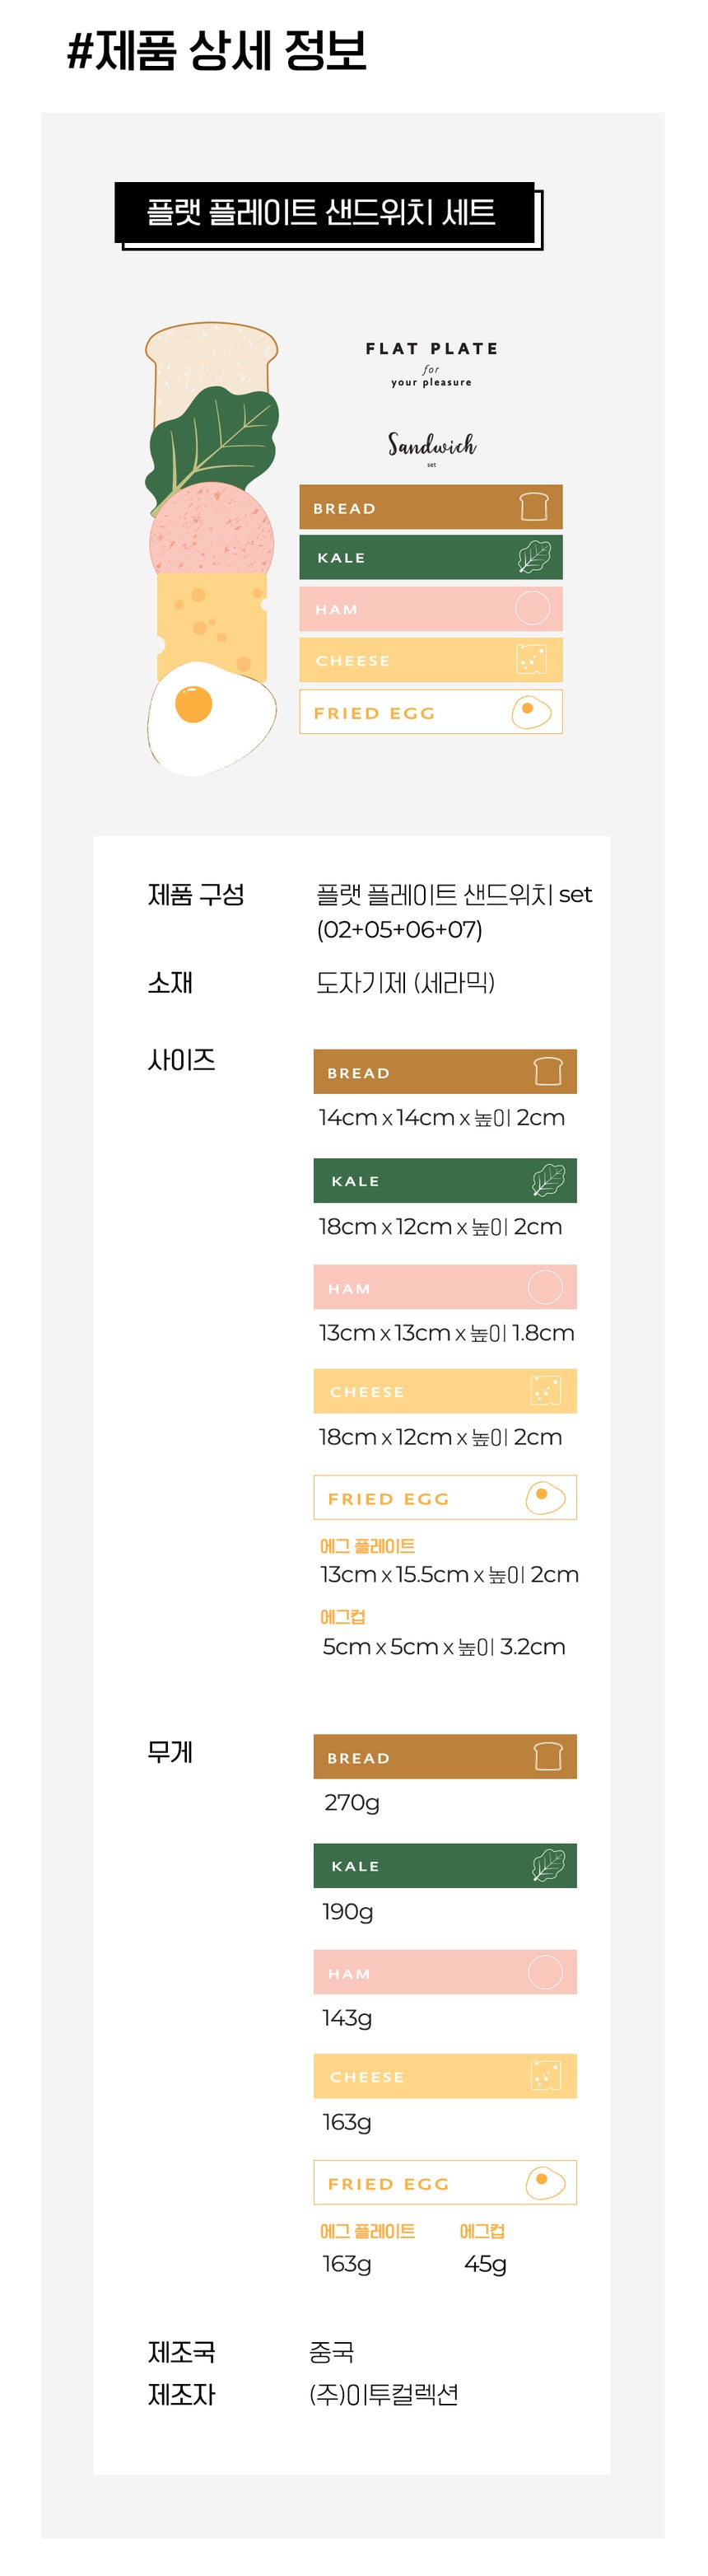The height and width of the screenshot is (2576, 708).
Task: Click the fried egg icon in the size section
Action: 545,1497
